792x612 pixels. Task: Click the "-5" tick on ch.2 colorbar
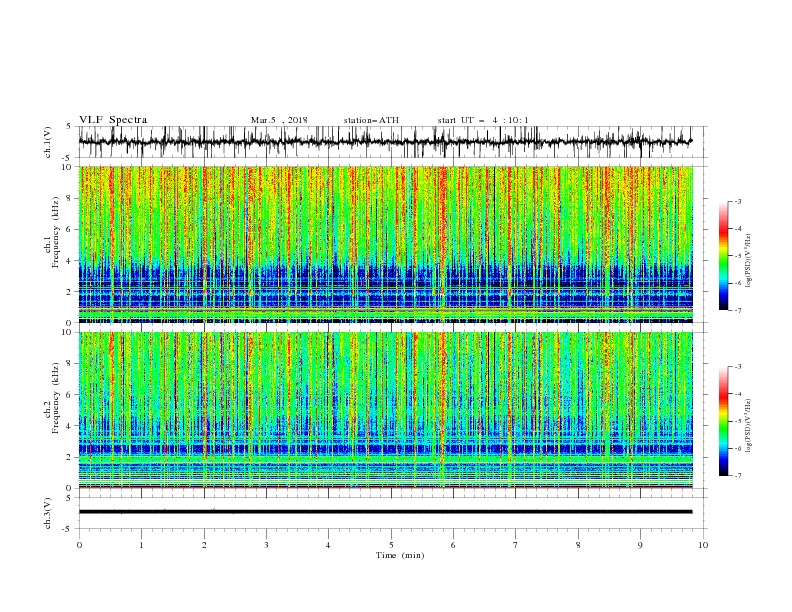tap(737, 421)
